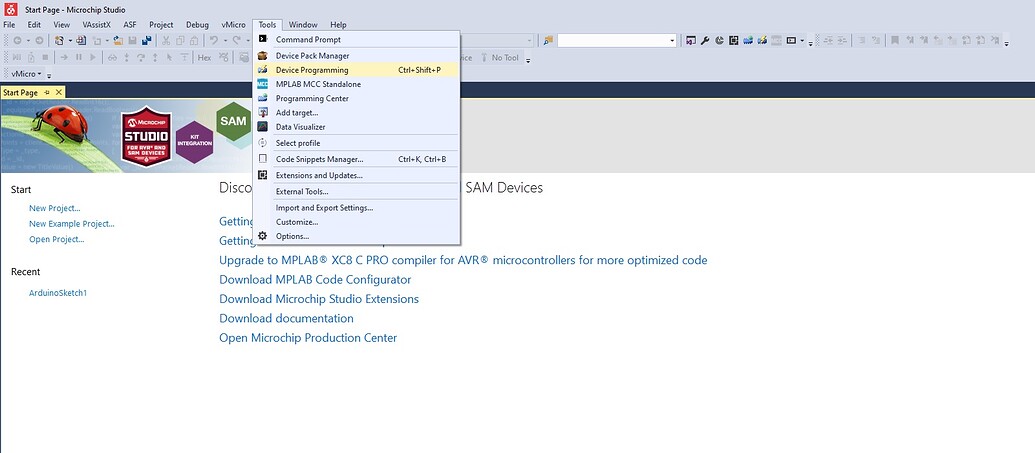Viewport: 1035px width, 453px height.
Task: Click the Device Pack Manager icon
Action: tap(263, 56)
